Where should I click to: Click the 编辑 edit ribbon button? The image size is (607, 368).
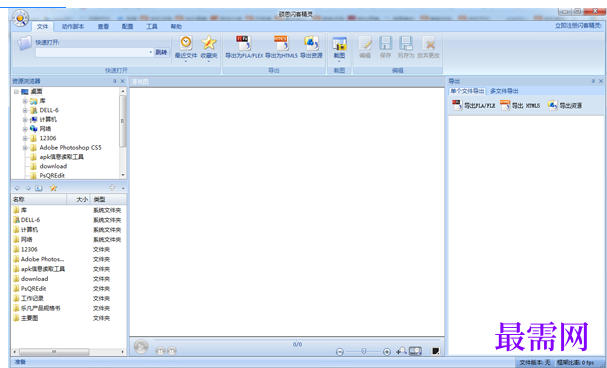pos(365,47)
